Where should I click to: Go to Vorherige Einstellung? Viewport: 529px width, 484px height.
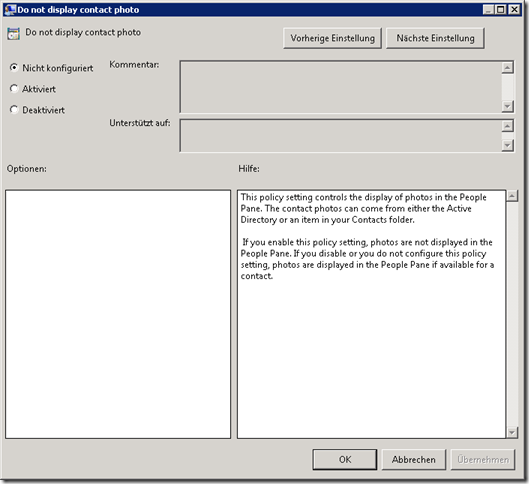click(332, 38)
